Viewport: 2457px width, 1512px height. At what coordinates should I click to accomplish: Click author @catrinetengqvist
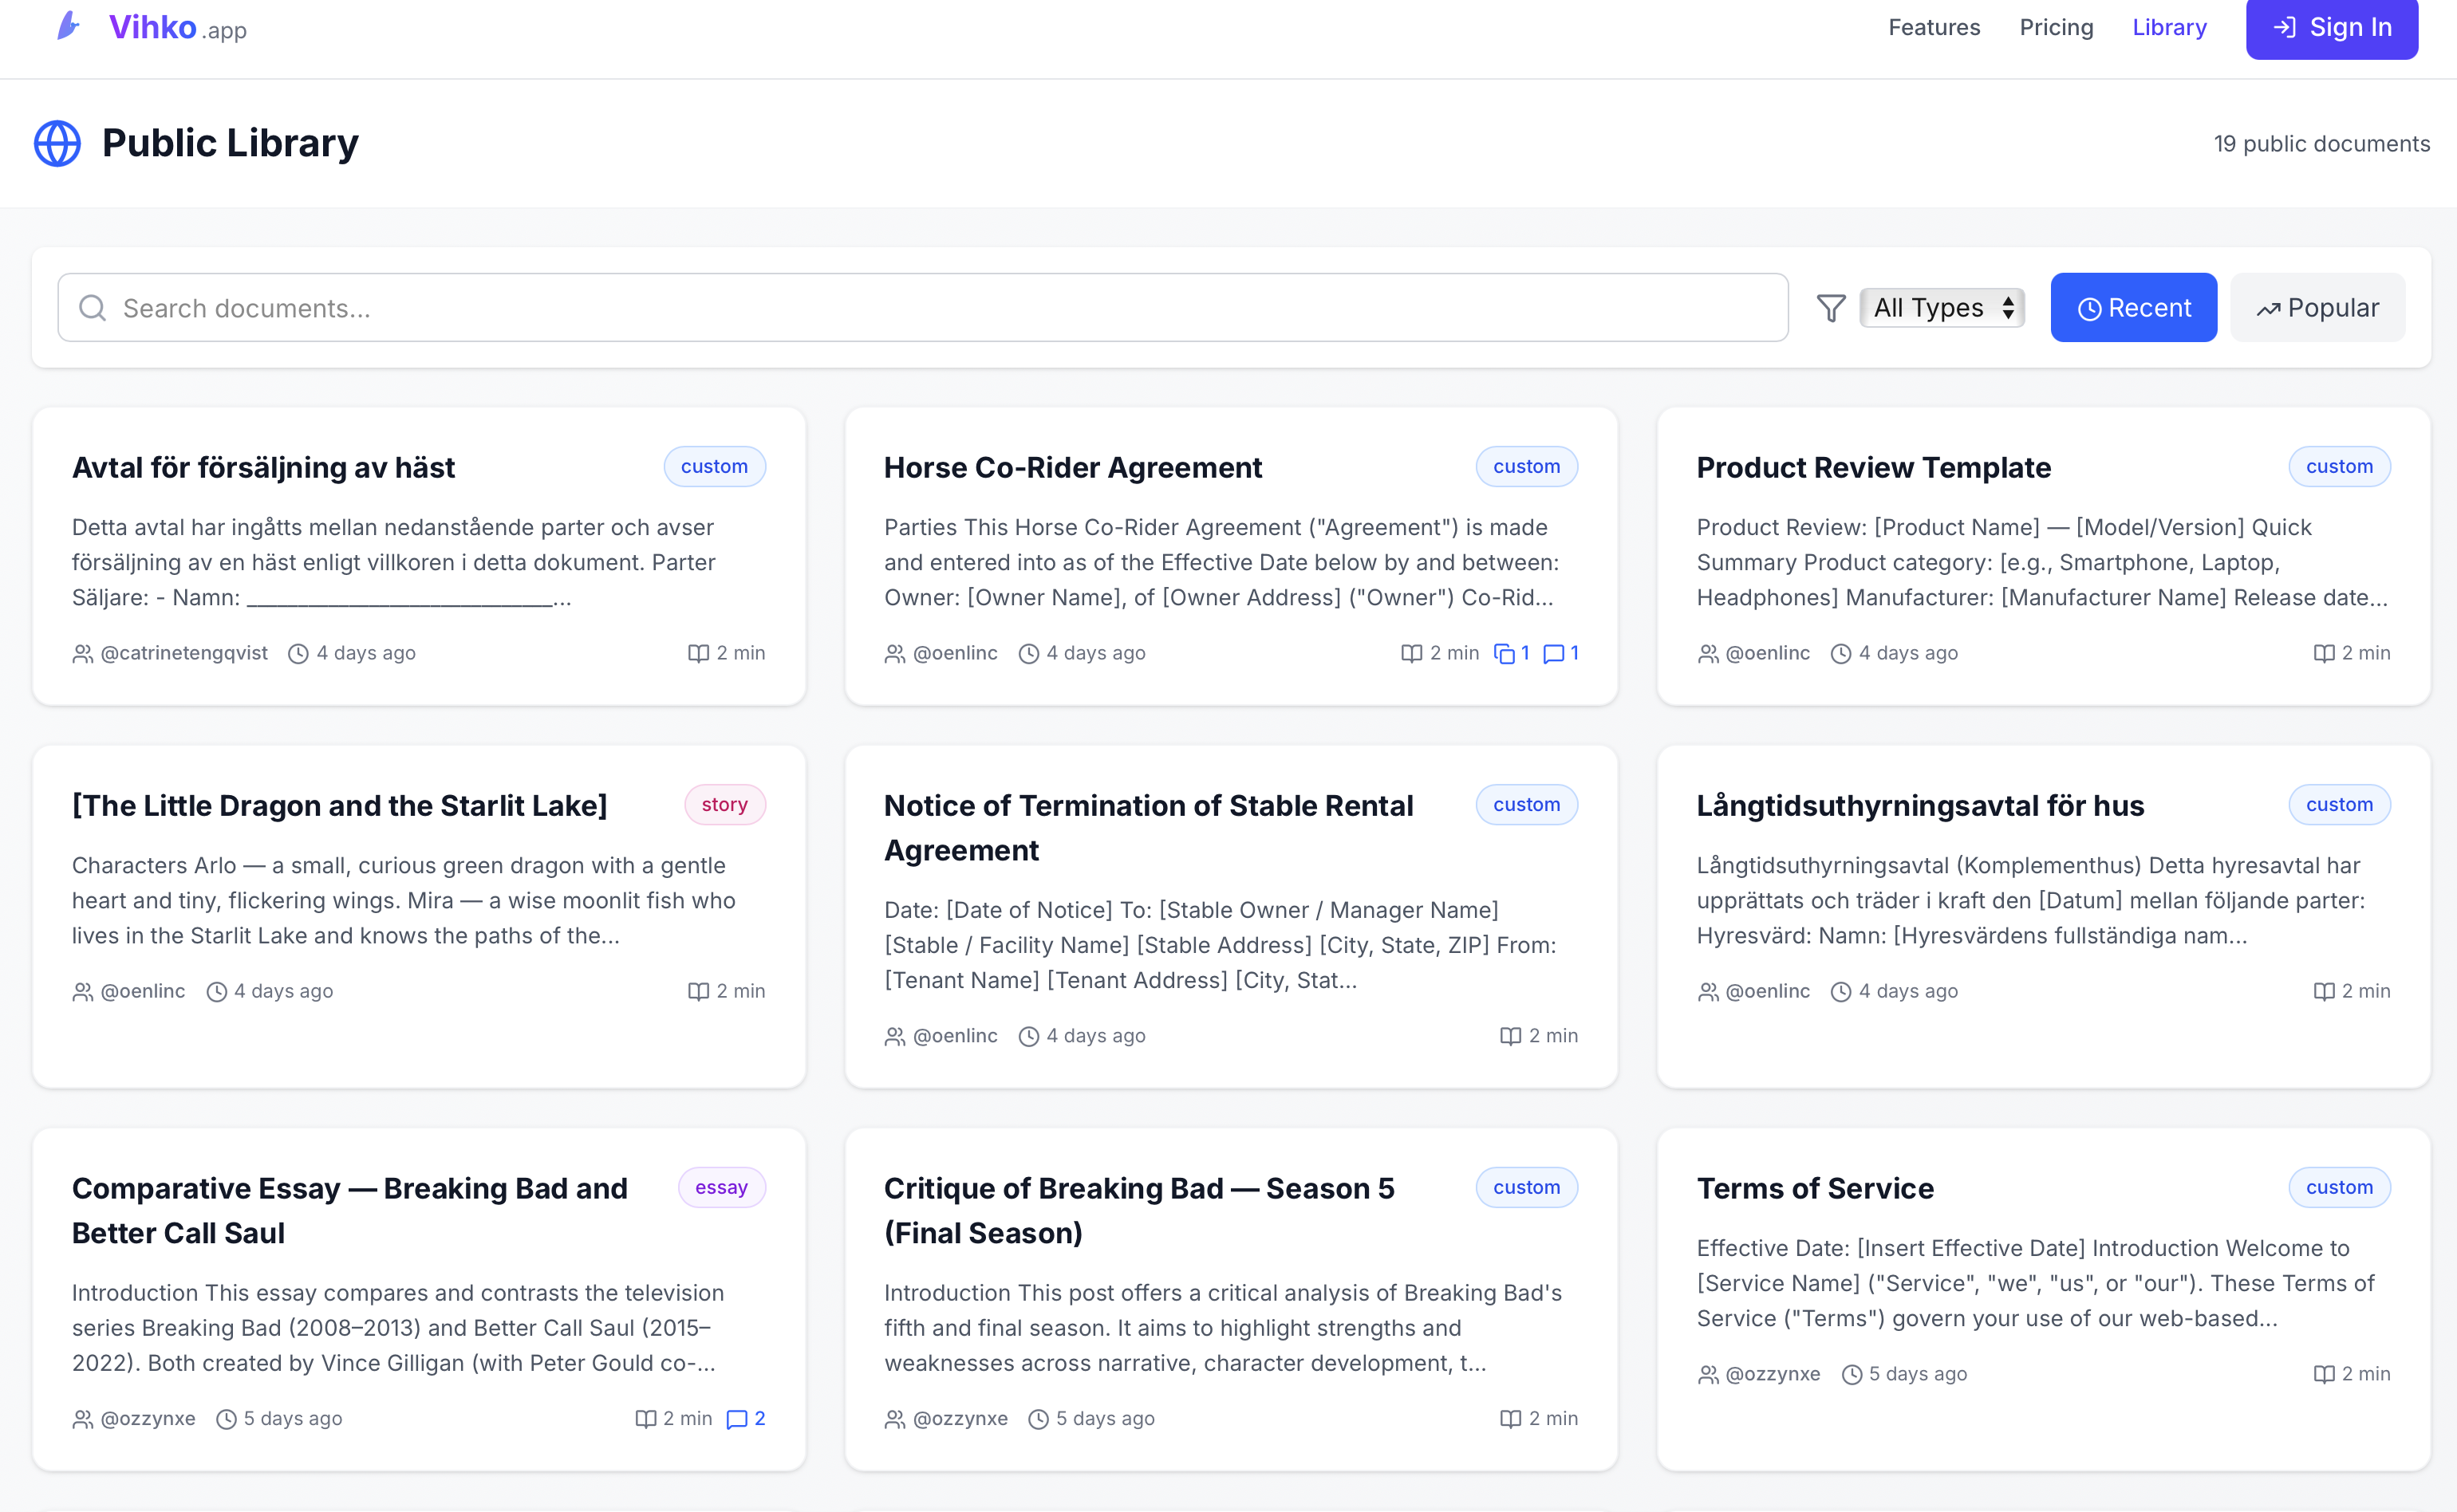[x=184, y=654]
